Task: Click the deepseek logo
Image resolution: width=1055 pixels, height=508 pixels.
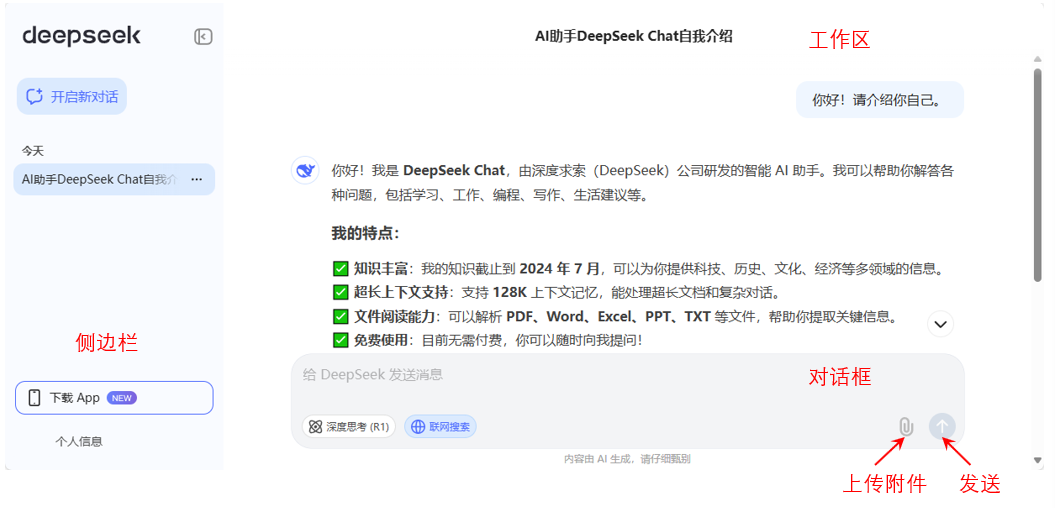Action: click(81, 36)
